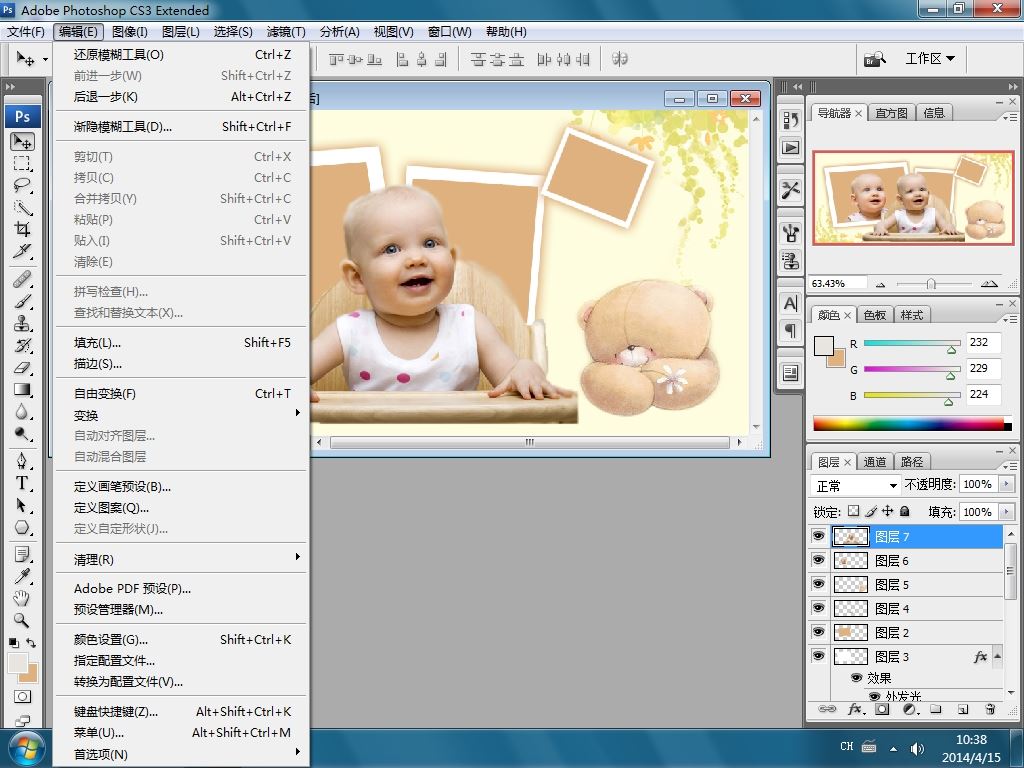
Task: Toggle Quick Mask mode icon
Action: (22, 696)
